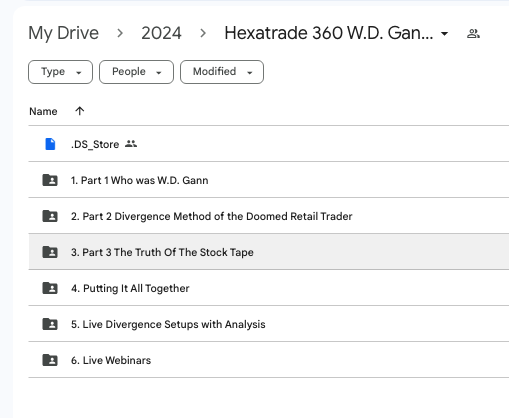The height and width of the screenshot is (418, 509).
Task: Open the Modified filter dropdown
Action: tap(222, 72)
